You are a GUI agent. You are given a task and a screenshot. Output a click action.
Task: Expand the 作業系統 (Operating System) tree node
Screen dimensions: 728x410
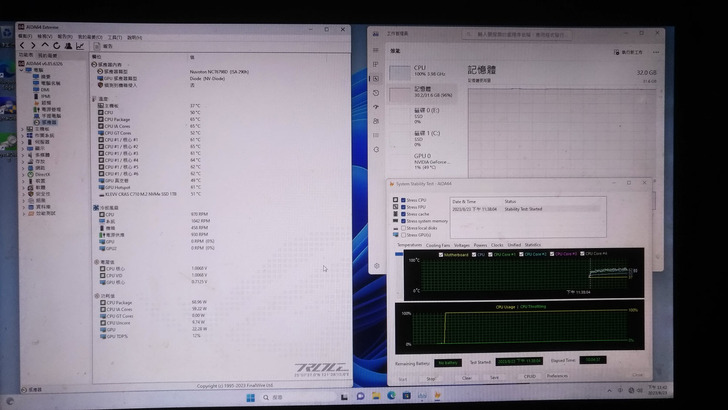pyautogui.click(x=23, y=136)
